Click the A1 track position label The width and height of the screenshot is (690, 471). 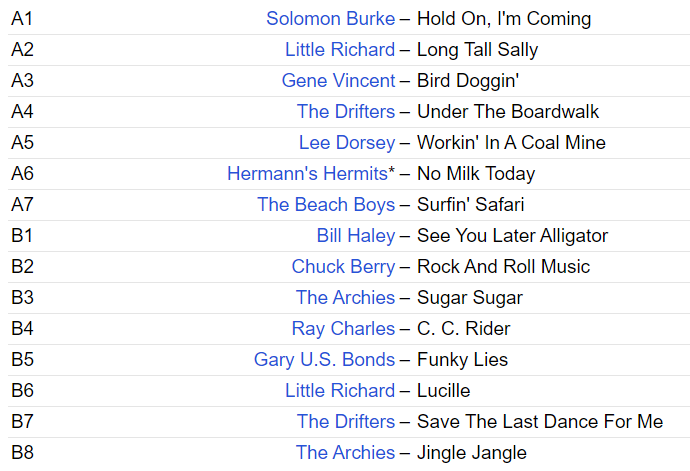click(x=22, y=18)
